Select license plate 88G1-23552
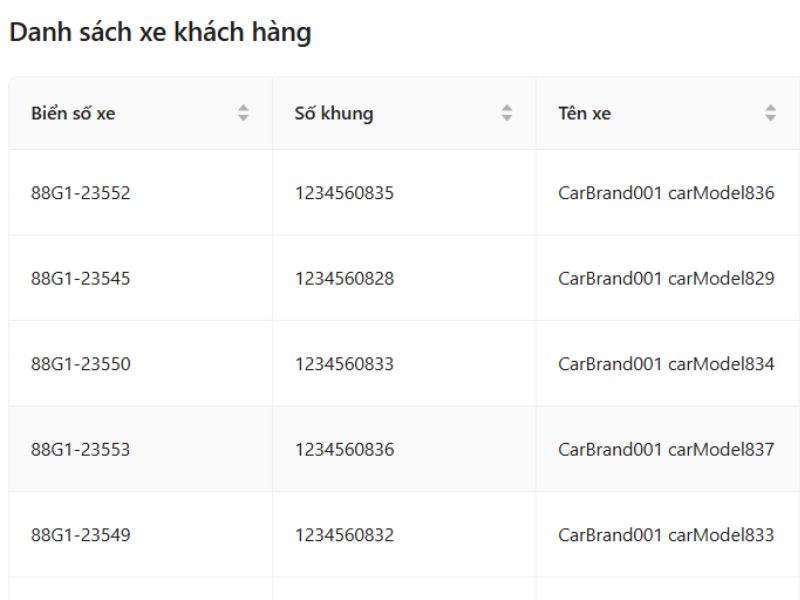 coord(81,193)
